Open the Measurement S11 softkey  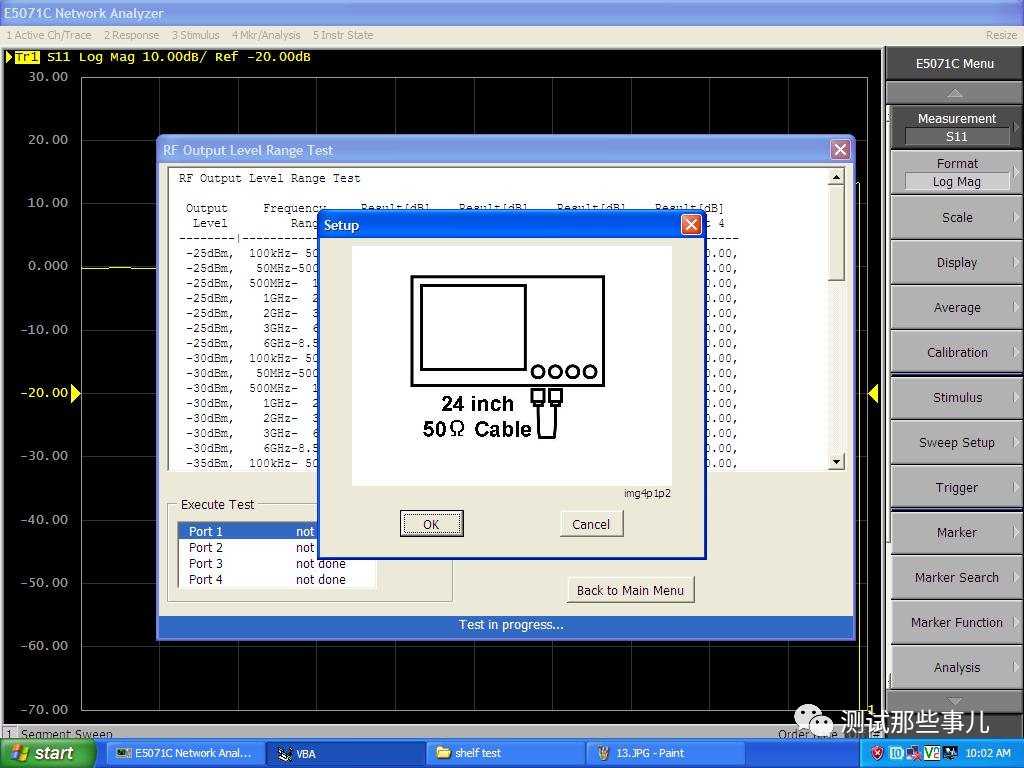(x=956, y=127)
